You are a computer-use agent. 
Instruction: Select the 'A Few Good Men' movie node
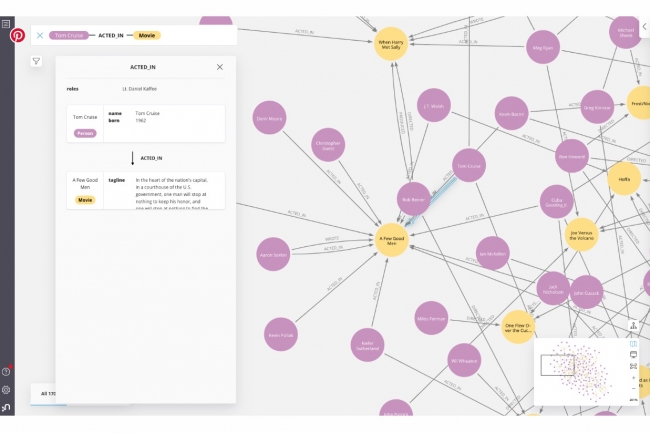coord(392,240)
